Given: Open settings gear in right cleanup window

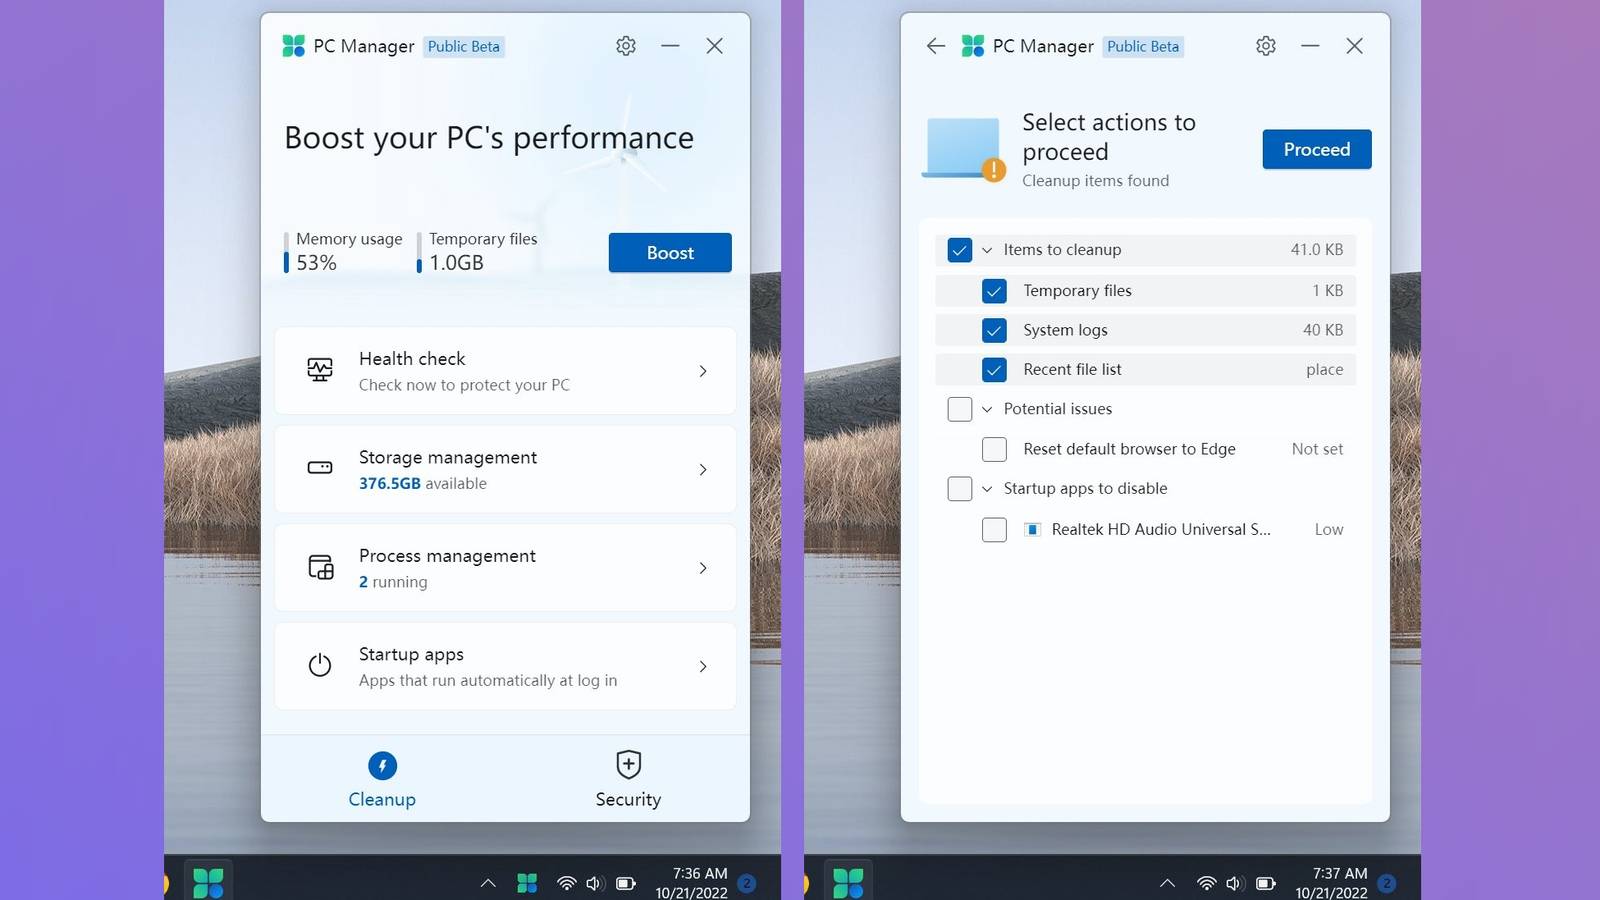Looking at the screenshot, I should [x=1266, y=46].
